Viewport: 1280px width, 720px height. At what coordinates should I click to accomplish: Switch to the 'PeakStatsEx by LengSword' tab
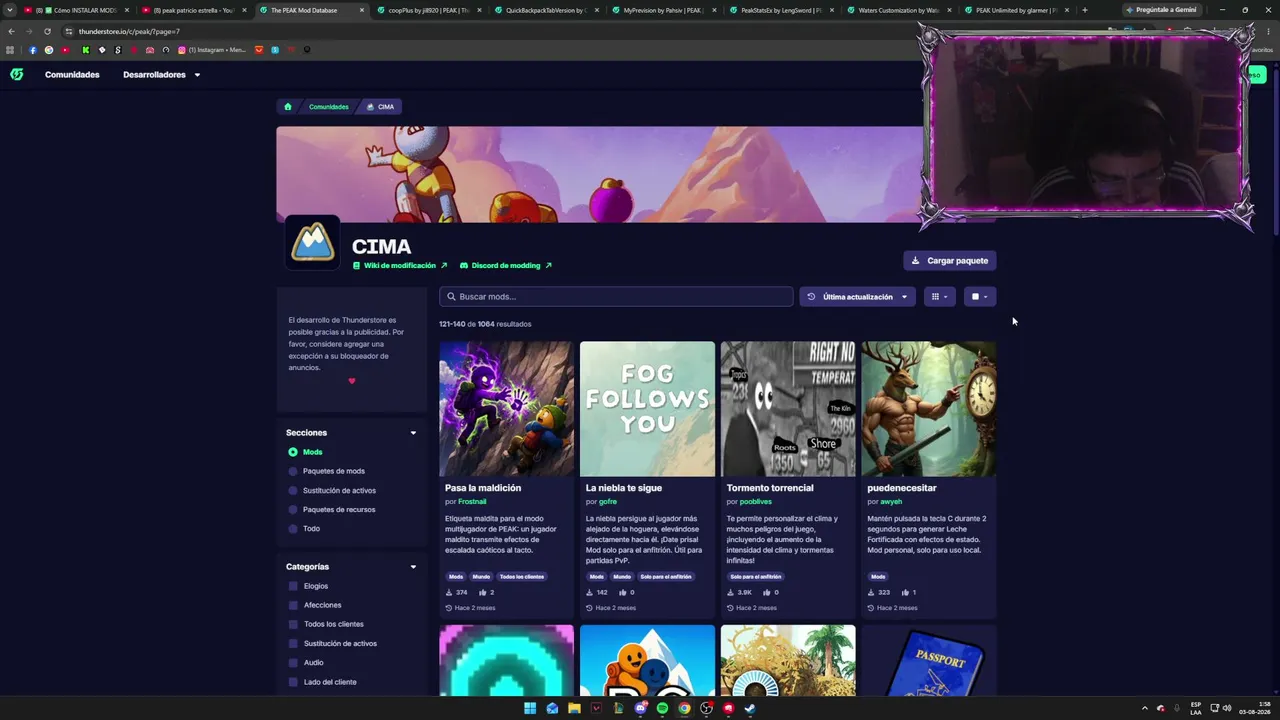point(781,10)
